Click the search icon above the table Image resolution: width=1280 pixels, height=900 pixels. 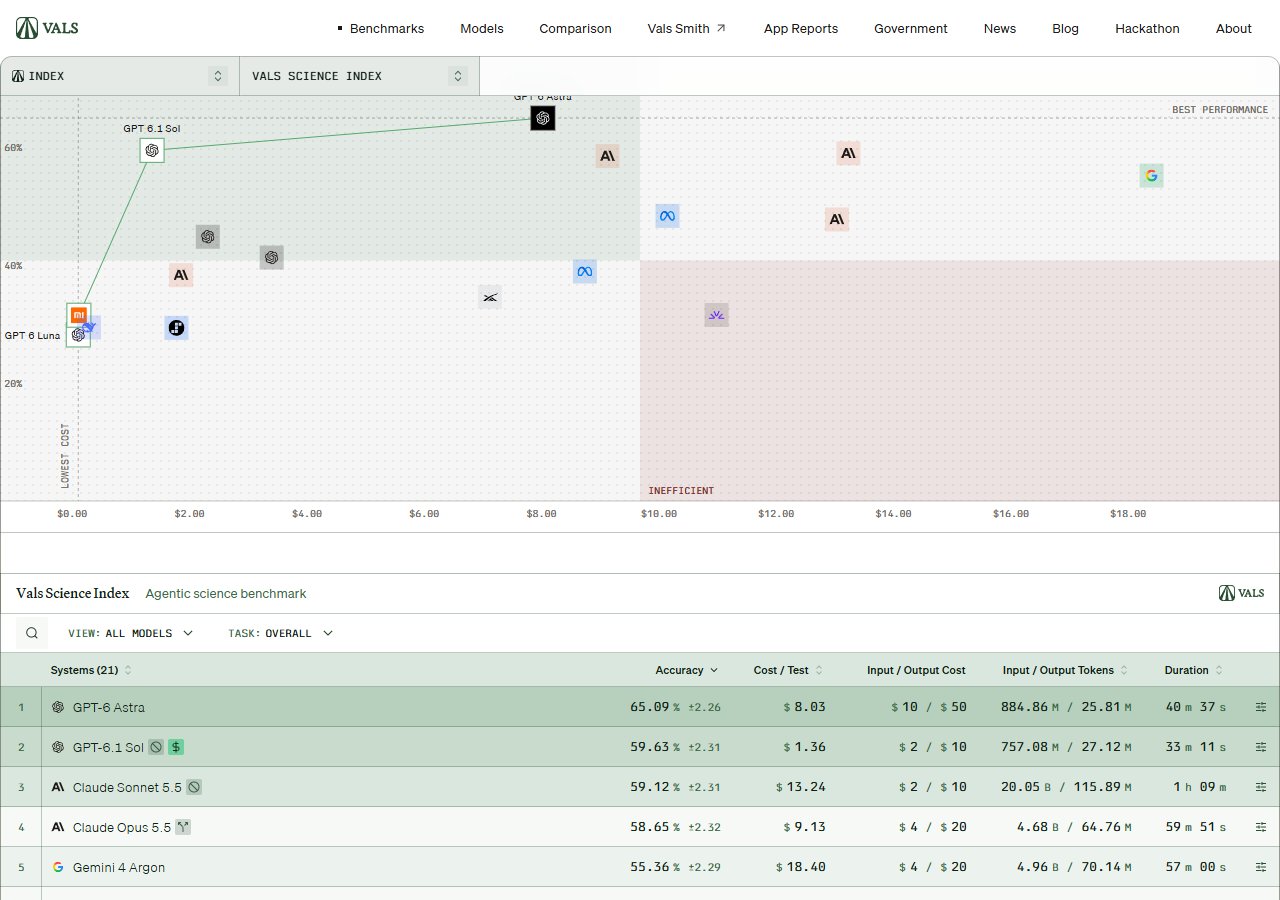click(x=32, y=633)
